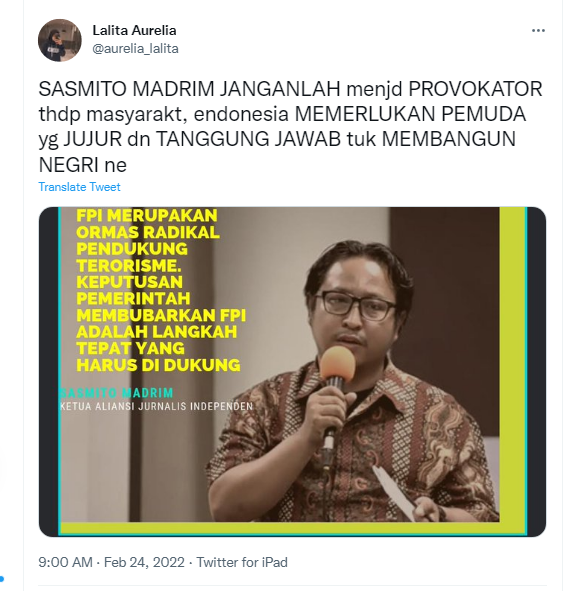
Task: Click MEMBANGUN in the tweet body
Action: 449,139
